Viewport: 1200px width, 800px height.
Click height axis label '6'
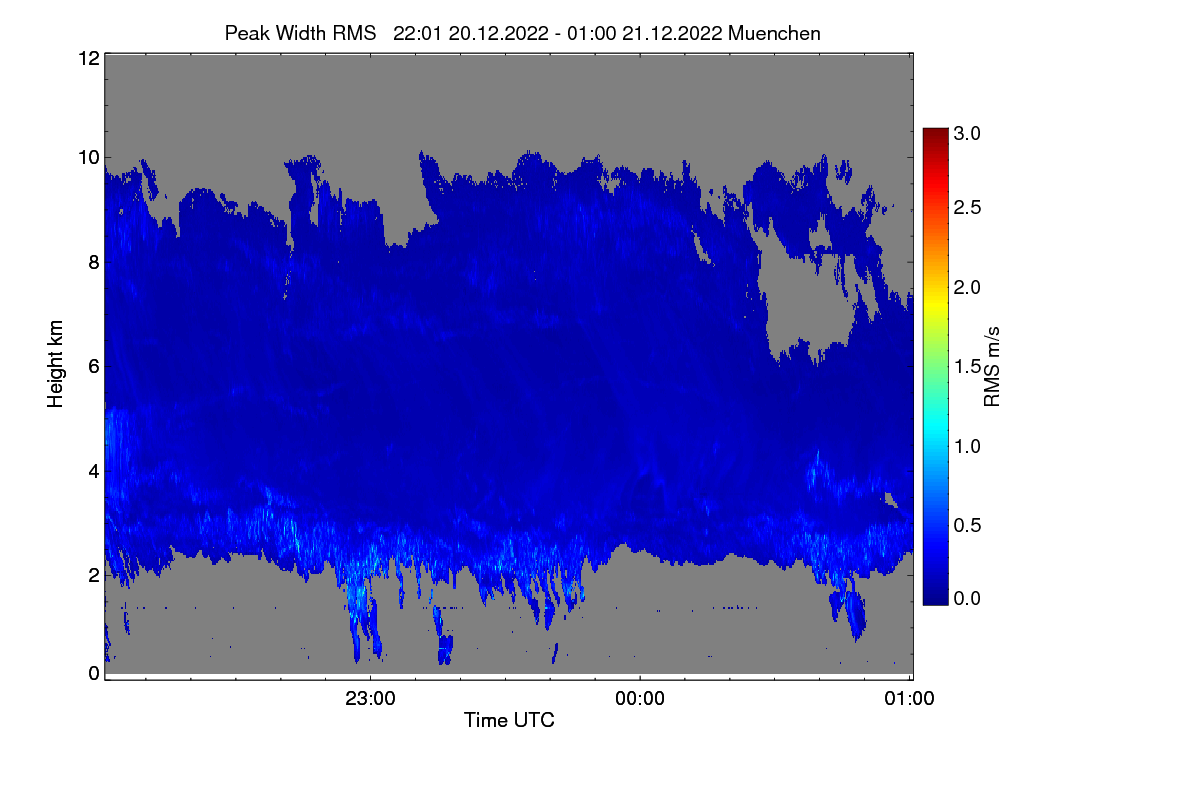coord(94,366)
